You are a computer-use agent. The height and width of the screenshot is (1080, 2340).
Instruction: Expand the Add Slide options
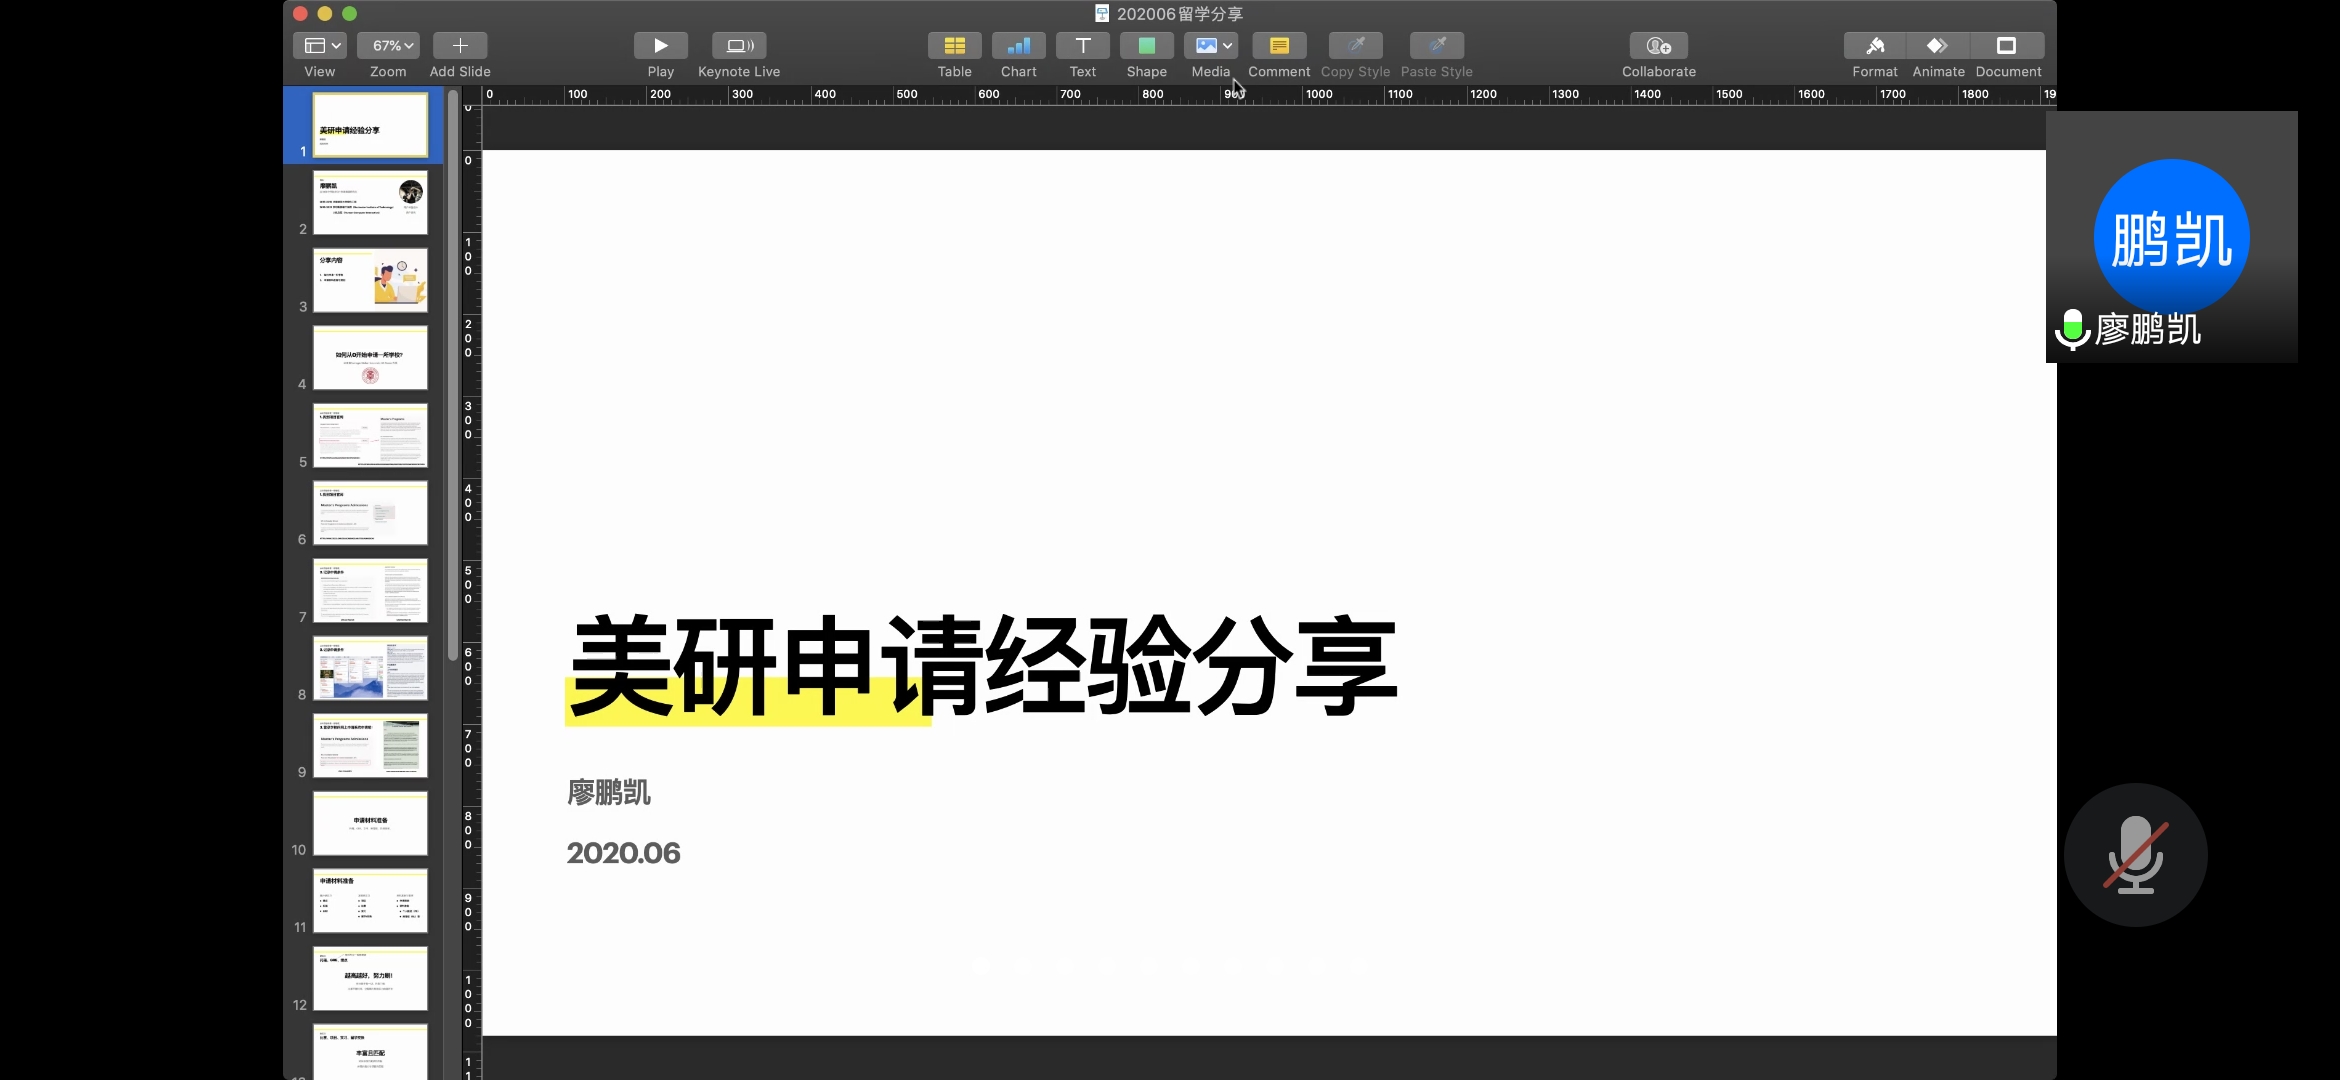click(460, 45)
